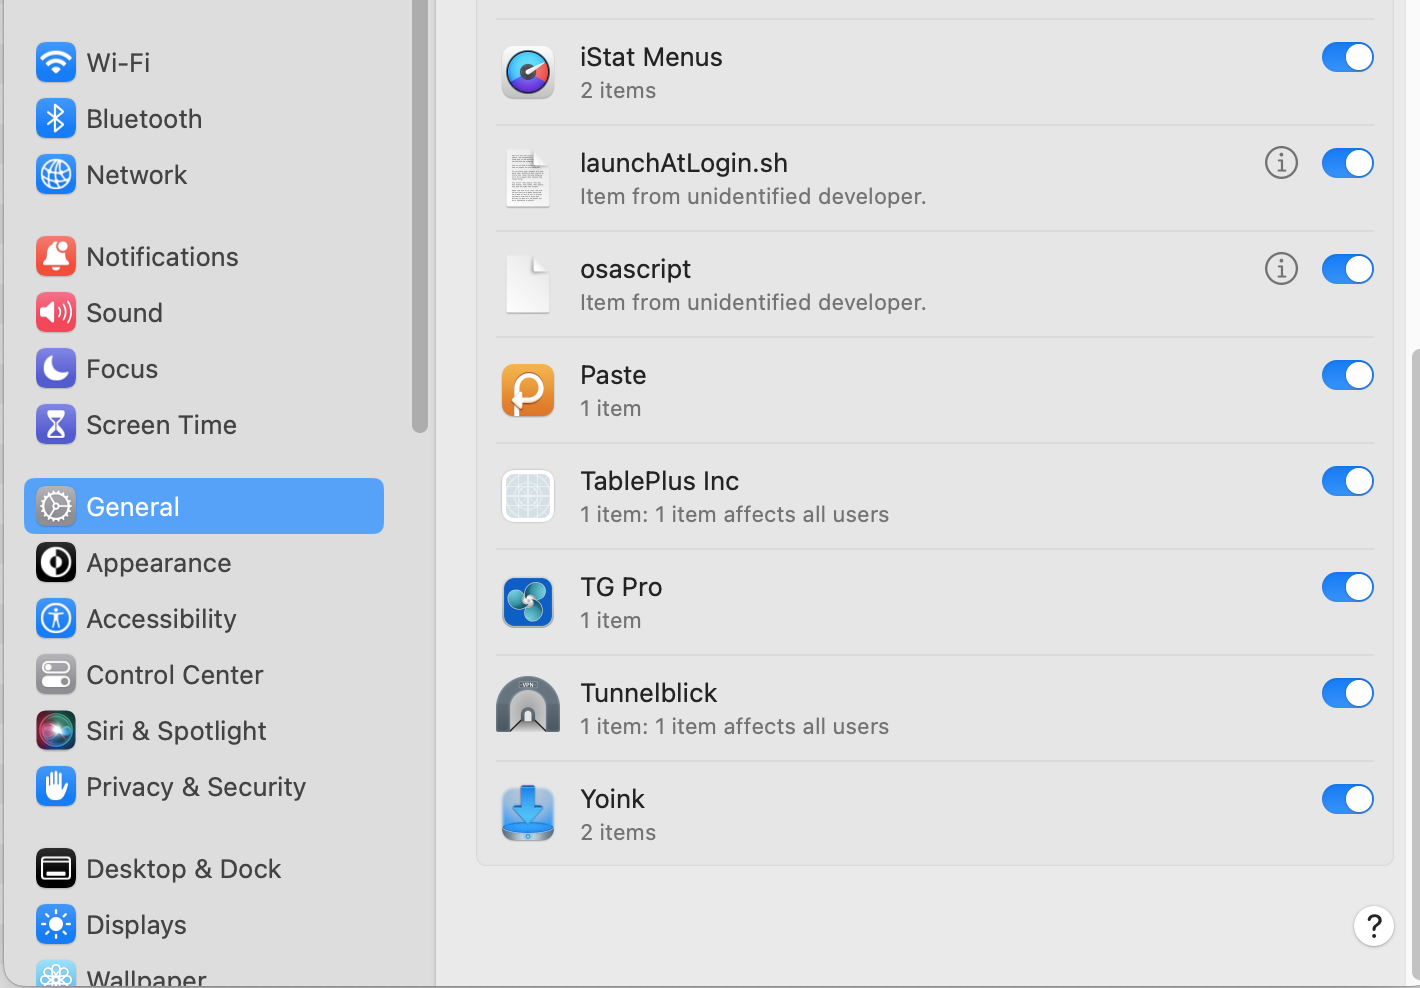Click the 'osascript' name text

click(635, 269)
